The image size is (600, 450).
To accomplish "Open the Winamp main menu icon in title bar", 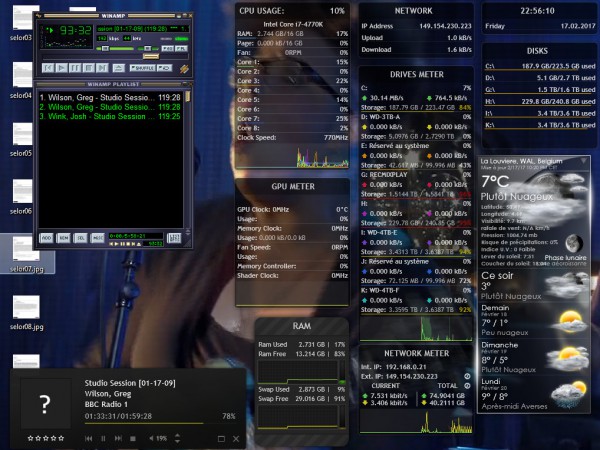I will pyautogui.click(x=38, y=16).
